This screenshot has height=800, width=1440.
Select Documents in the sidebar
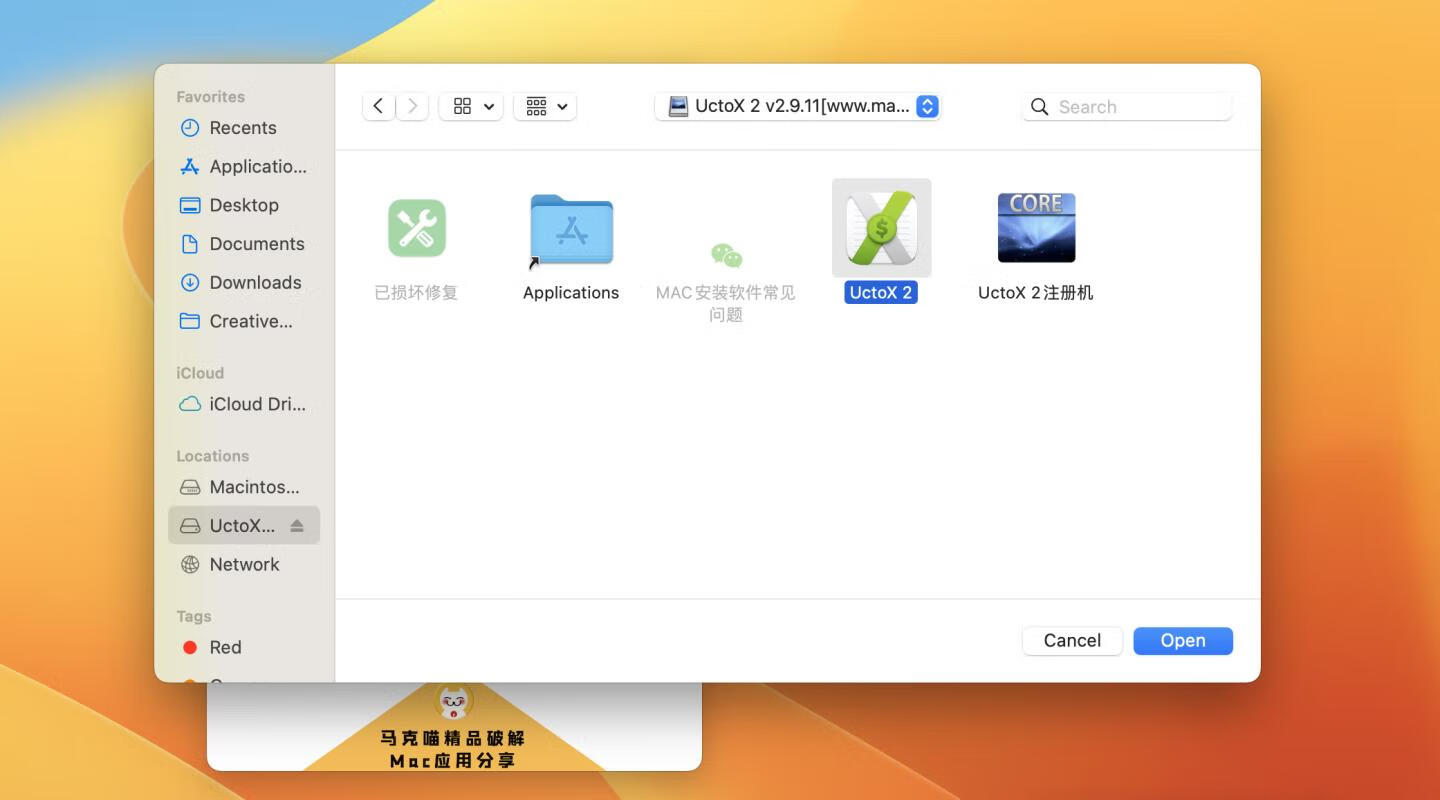257,244
